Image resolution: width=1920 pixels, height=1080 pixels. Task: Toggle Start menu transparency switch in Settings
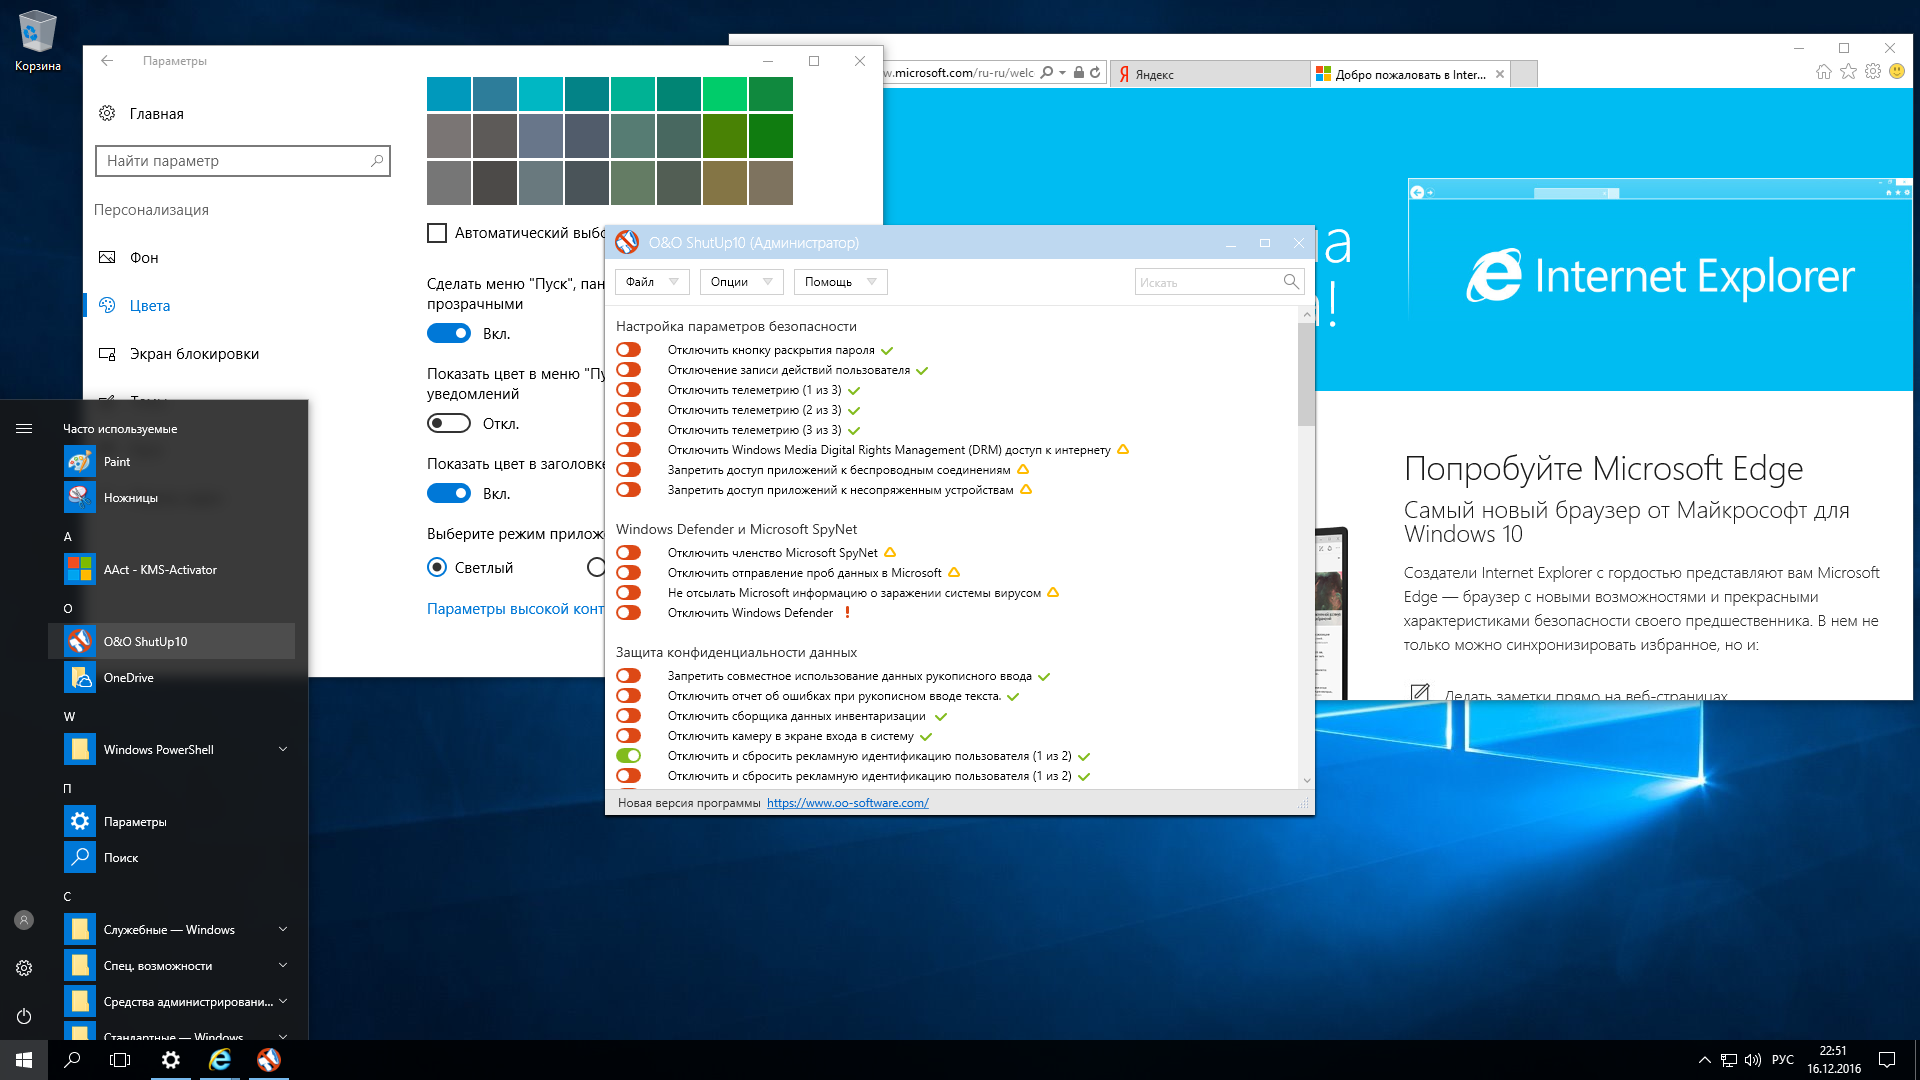pos(449,334)
